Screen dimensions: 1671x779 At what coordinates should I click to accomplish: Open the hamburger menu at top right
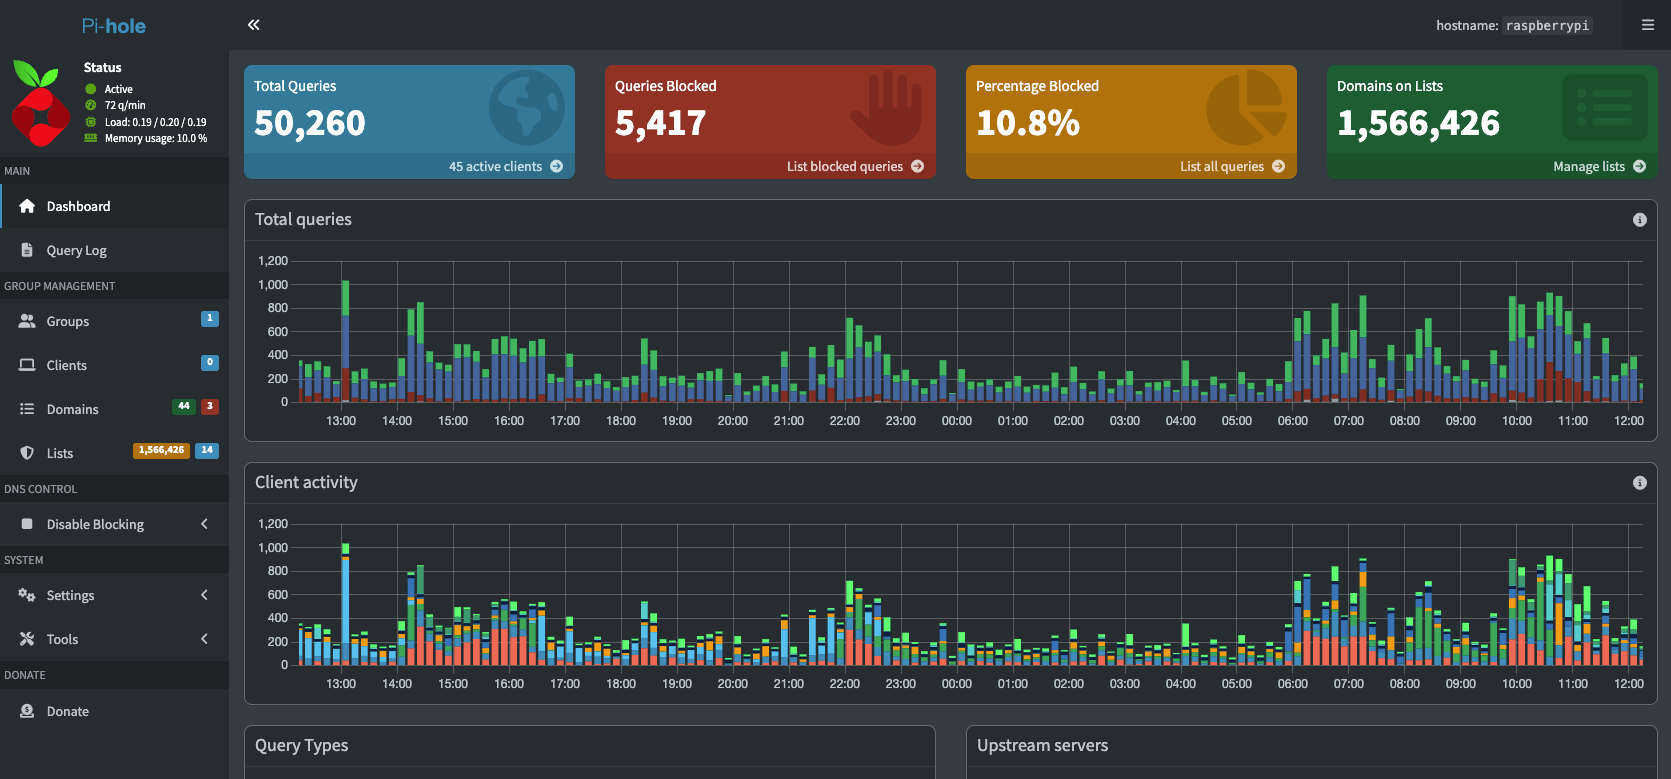[x=1648, y=25]
